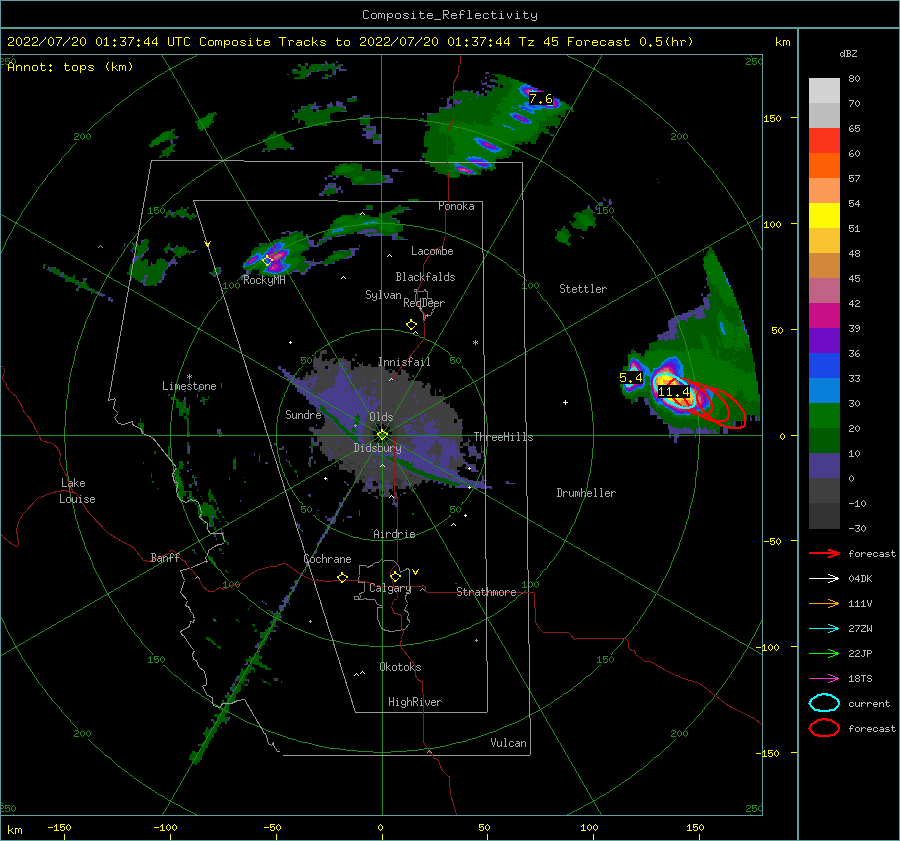
Task: Click the Lacombe city label
Action: click(432, 251)
